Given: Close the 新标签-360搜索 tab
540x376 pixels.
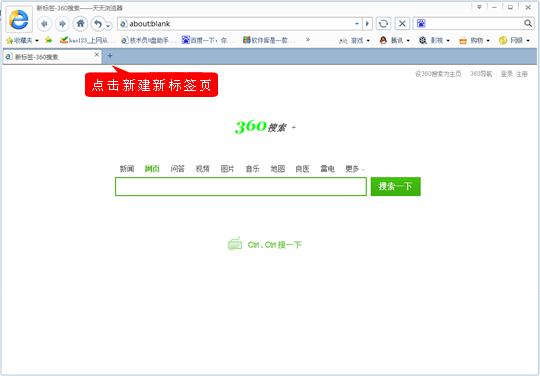Looking at the screenshot, I should pos(97,55).
